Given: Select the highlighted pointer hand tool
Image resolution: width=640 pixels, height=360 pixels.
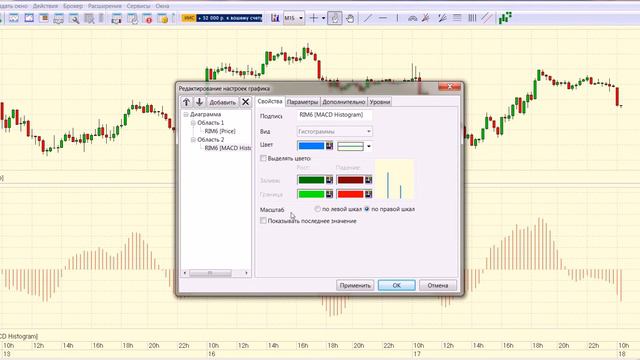Looking at the screenshot, I should click(335, 18).
